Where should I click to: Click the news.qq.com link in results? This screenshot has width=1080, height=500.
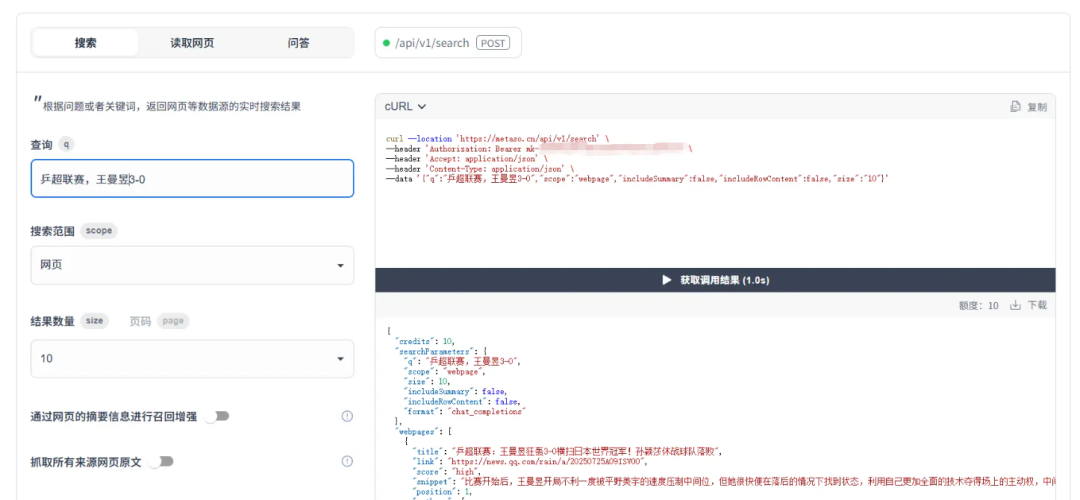point(548,461)
